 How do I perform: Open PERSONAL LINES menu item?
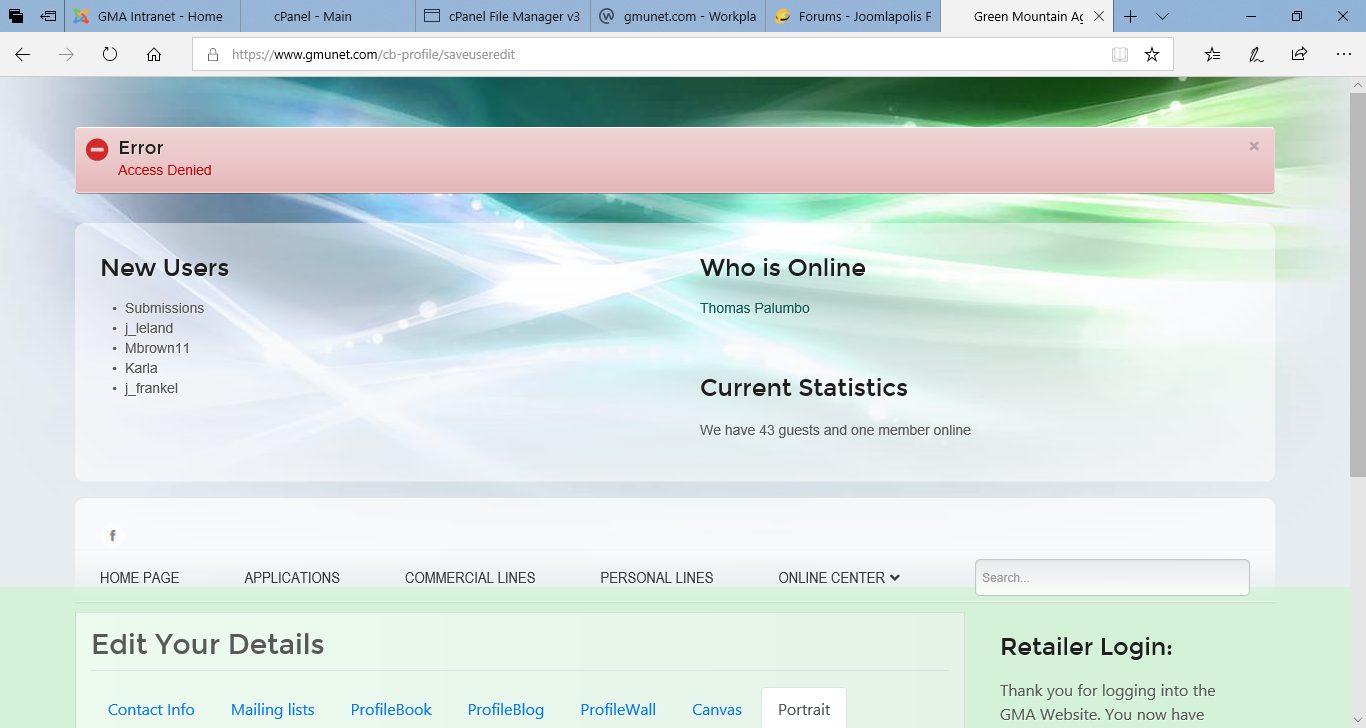click(657, 578)
